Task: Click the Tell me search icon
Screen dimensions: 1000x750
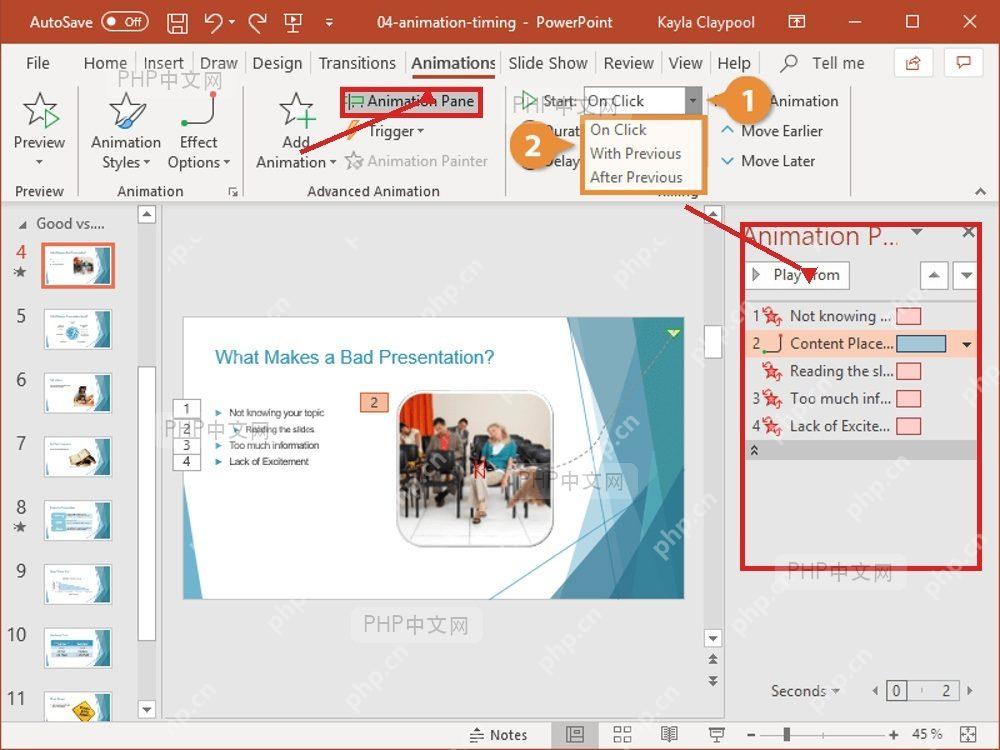Action: coord(789,63)
